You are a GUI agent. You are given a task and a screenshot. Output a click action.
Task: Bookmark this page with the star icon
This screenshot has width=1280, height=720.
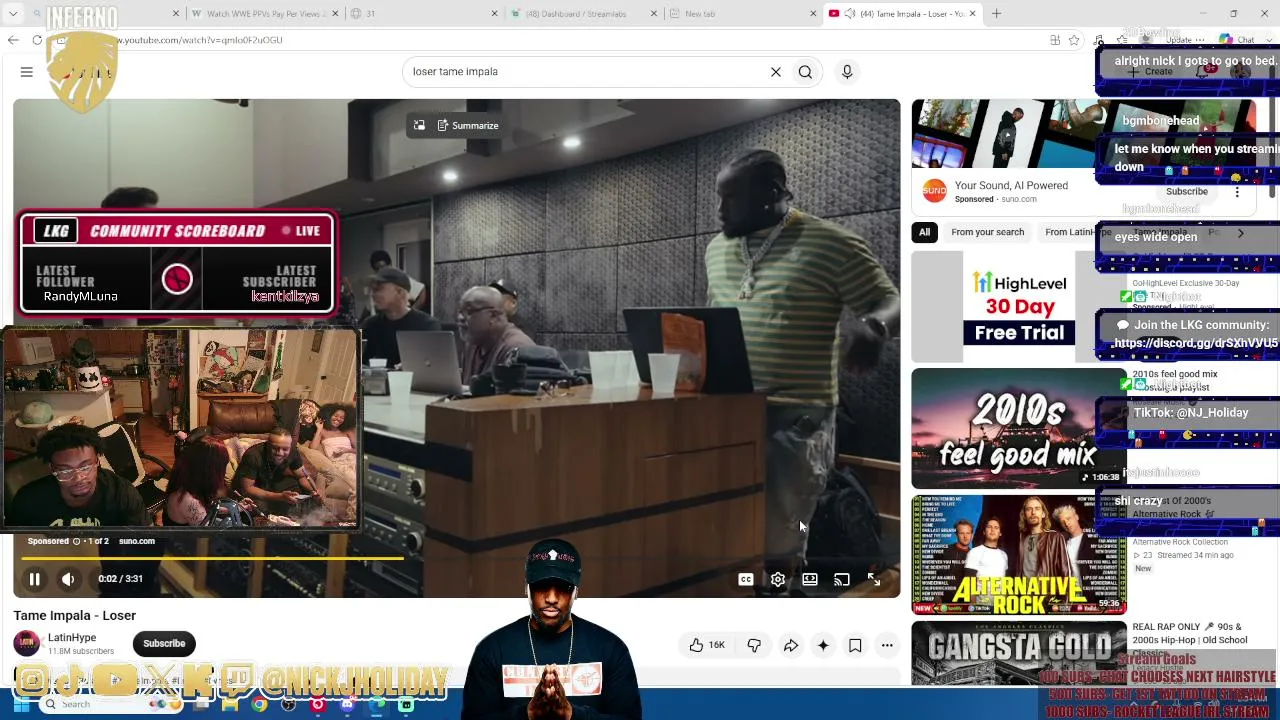click(1074, 40)
